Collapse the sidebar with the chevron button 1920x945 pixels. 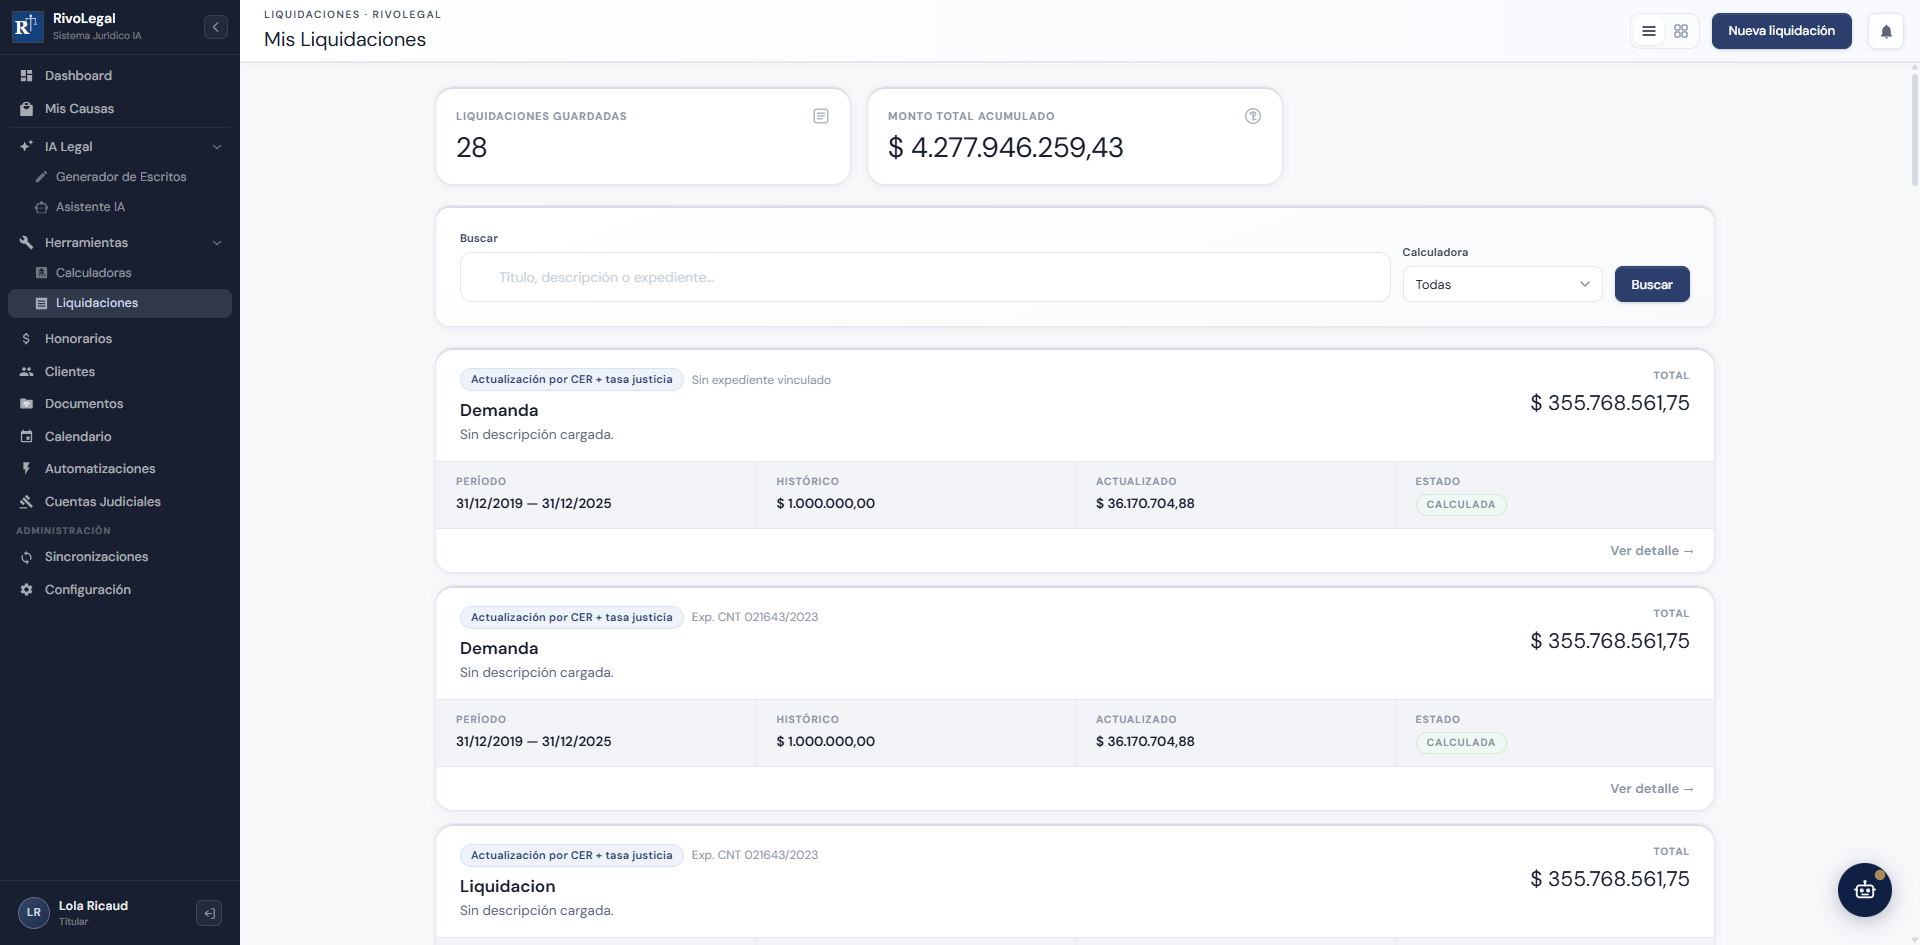216,27
